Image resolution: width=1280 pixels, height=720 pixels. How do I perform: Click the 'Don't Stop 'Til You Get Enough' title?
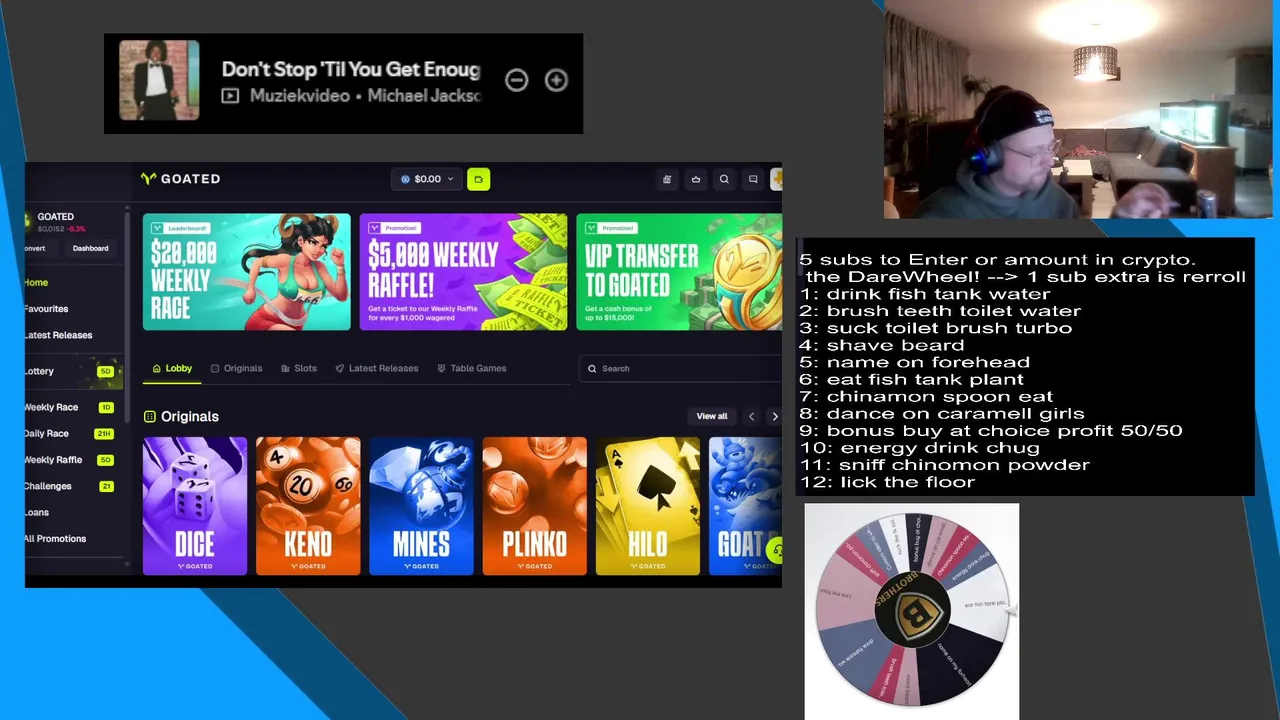point(351,70)
